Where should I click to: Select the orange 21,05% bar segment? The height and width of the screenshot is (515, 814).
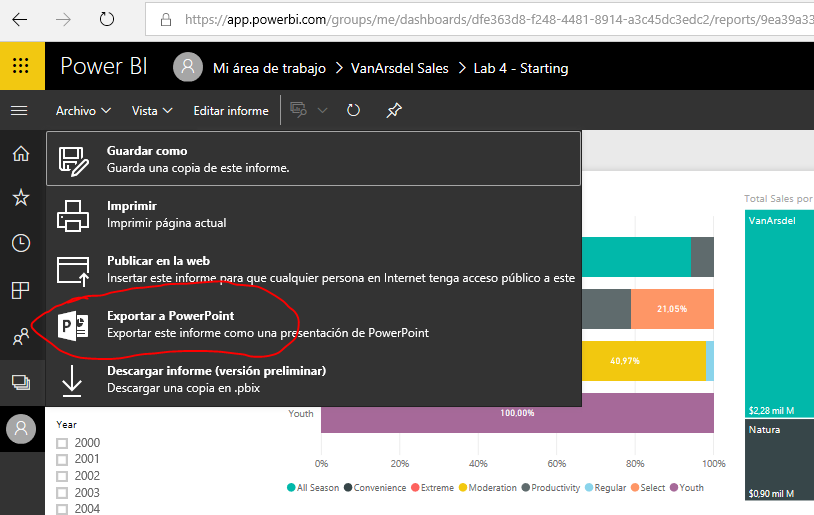point(672,309)
